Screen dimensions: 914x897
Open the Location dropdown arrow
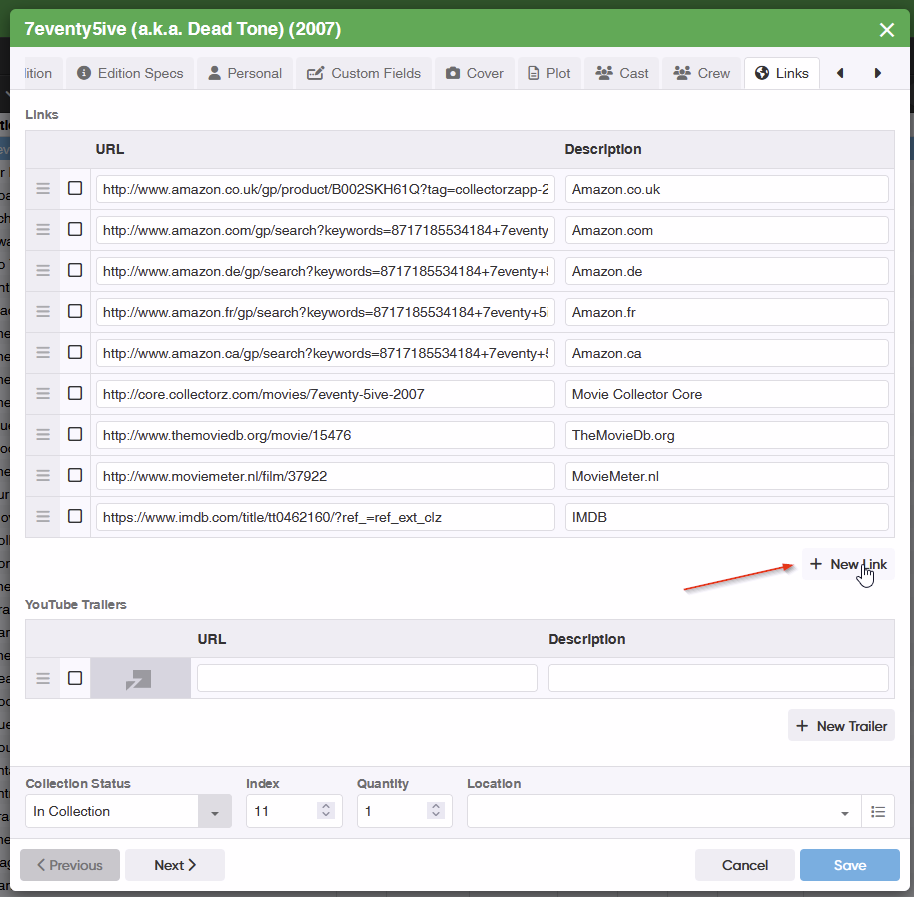tap(845, 812)
